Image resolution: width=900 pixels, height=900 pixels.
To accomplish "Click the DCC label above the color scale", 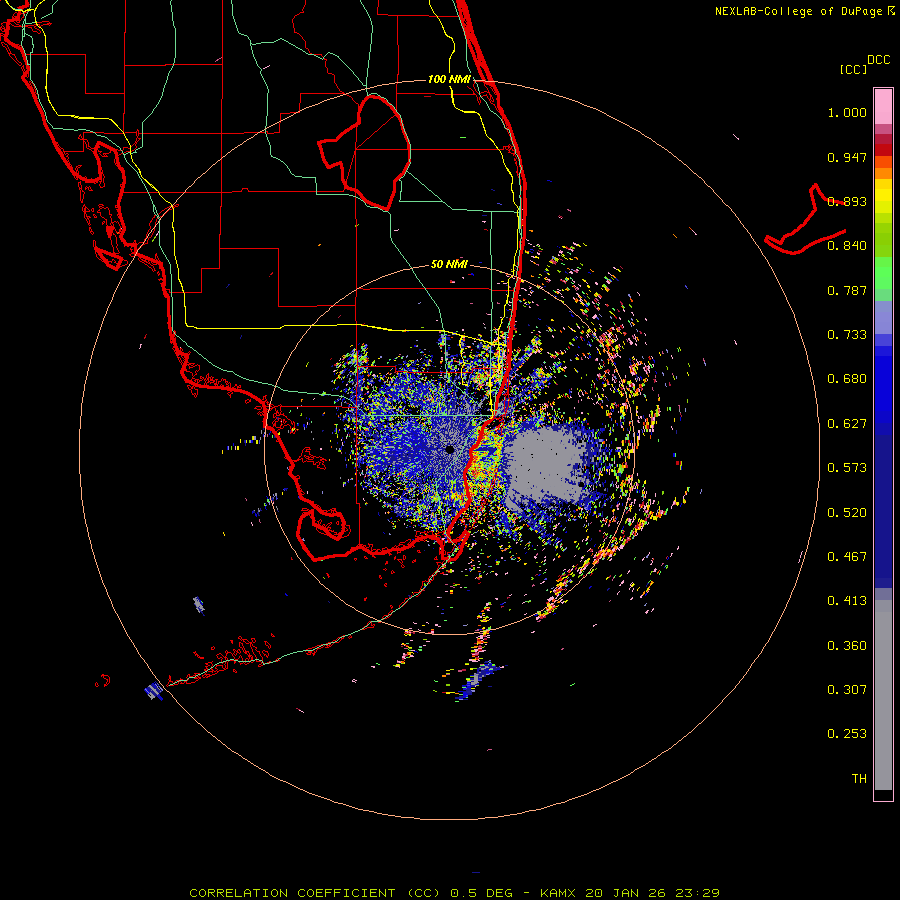I will click(879, 60).
